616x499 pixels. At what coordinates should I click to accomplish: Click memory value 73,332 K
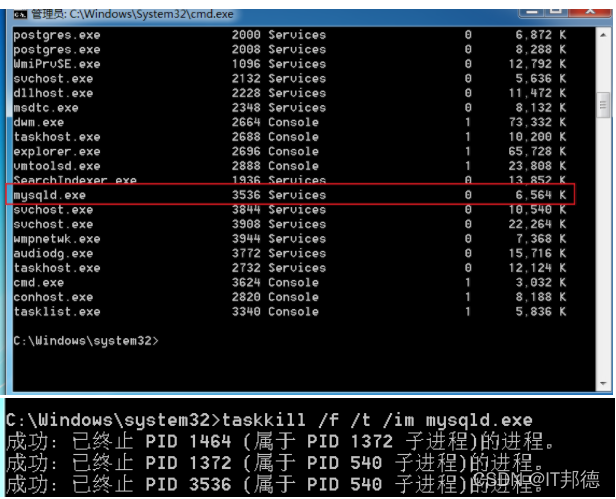[537, 122]
